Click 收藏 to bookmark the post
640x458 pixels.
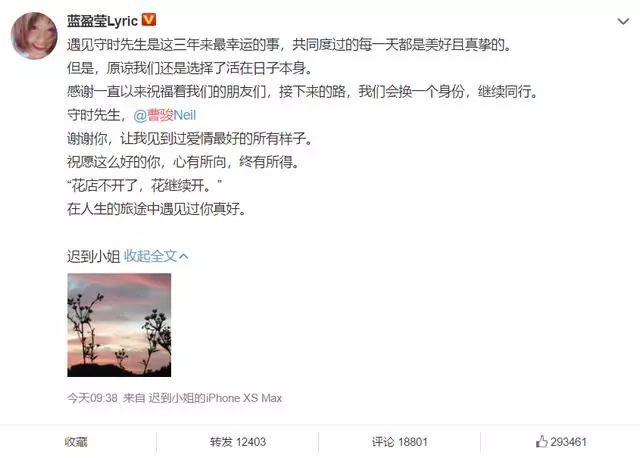tap(76, 442)
